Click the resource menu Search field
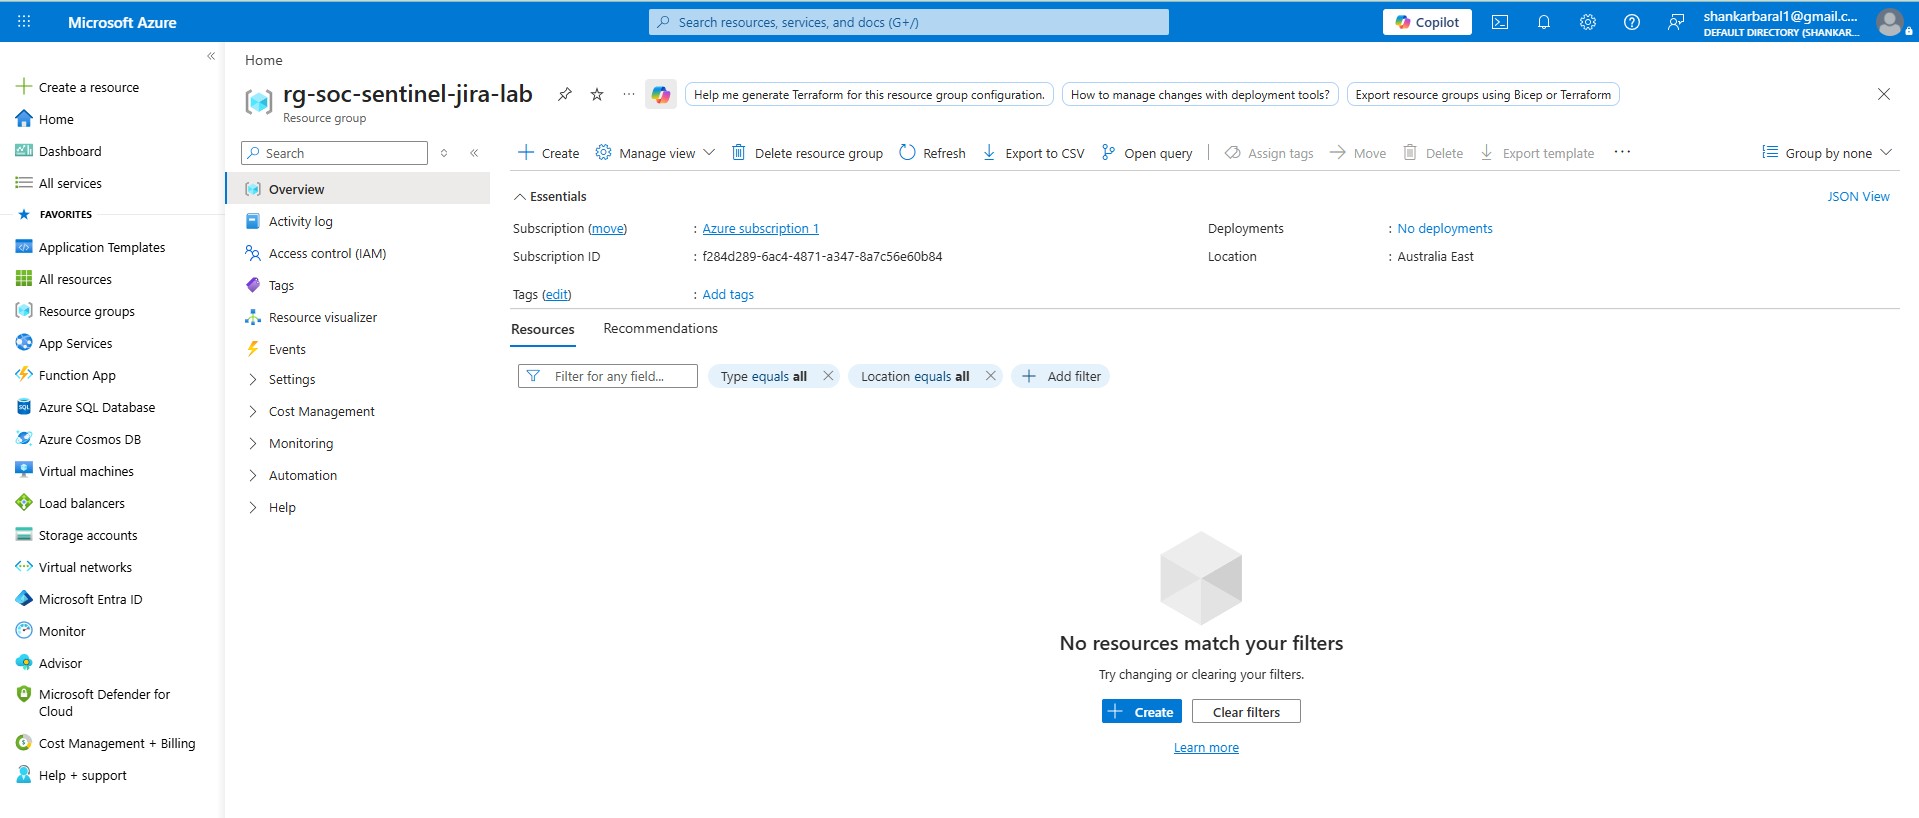 [x=334, y=153]
